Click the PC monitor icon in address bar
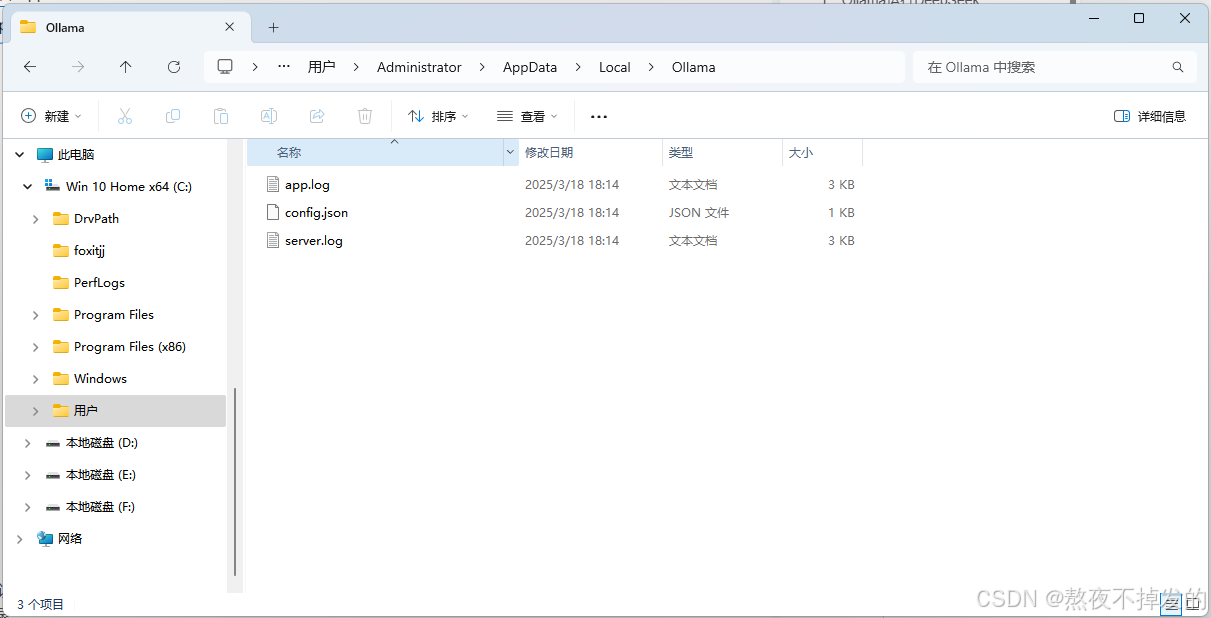1211x618 pixels. click(x=225, y=67)
